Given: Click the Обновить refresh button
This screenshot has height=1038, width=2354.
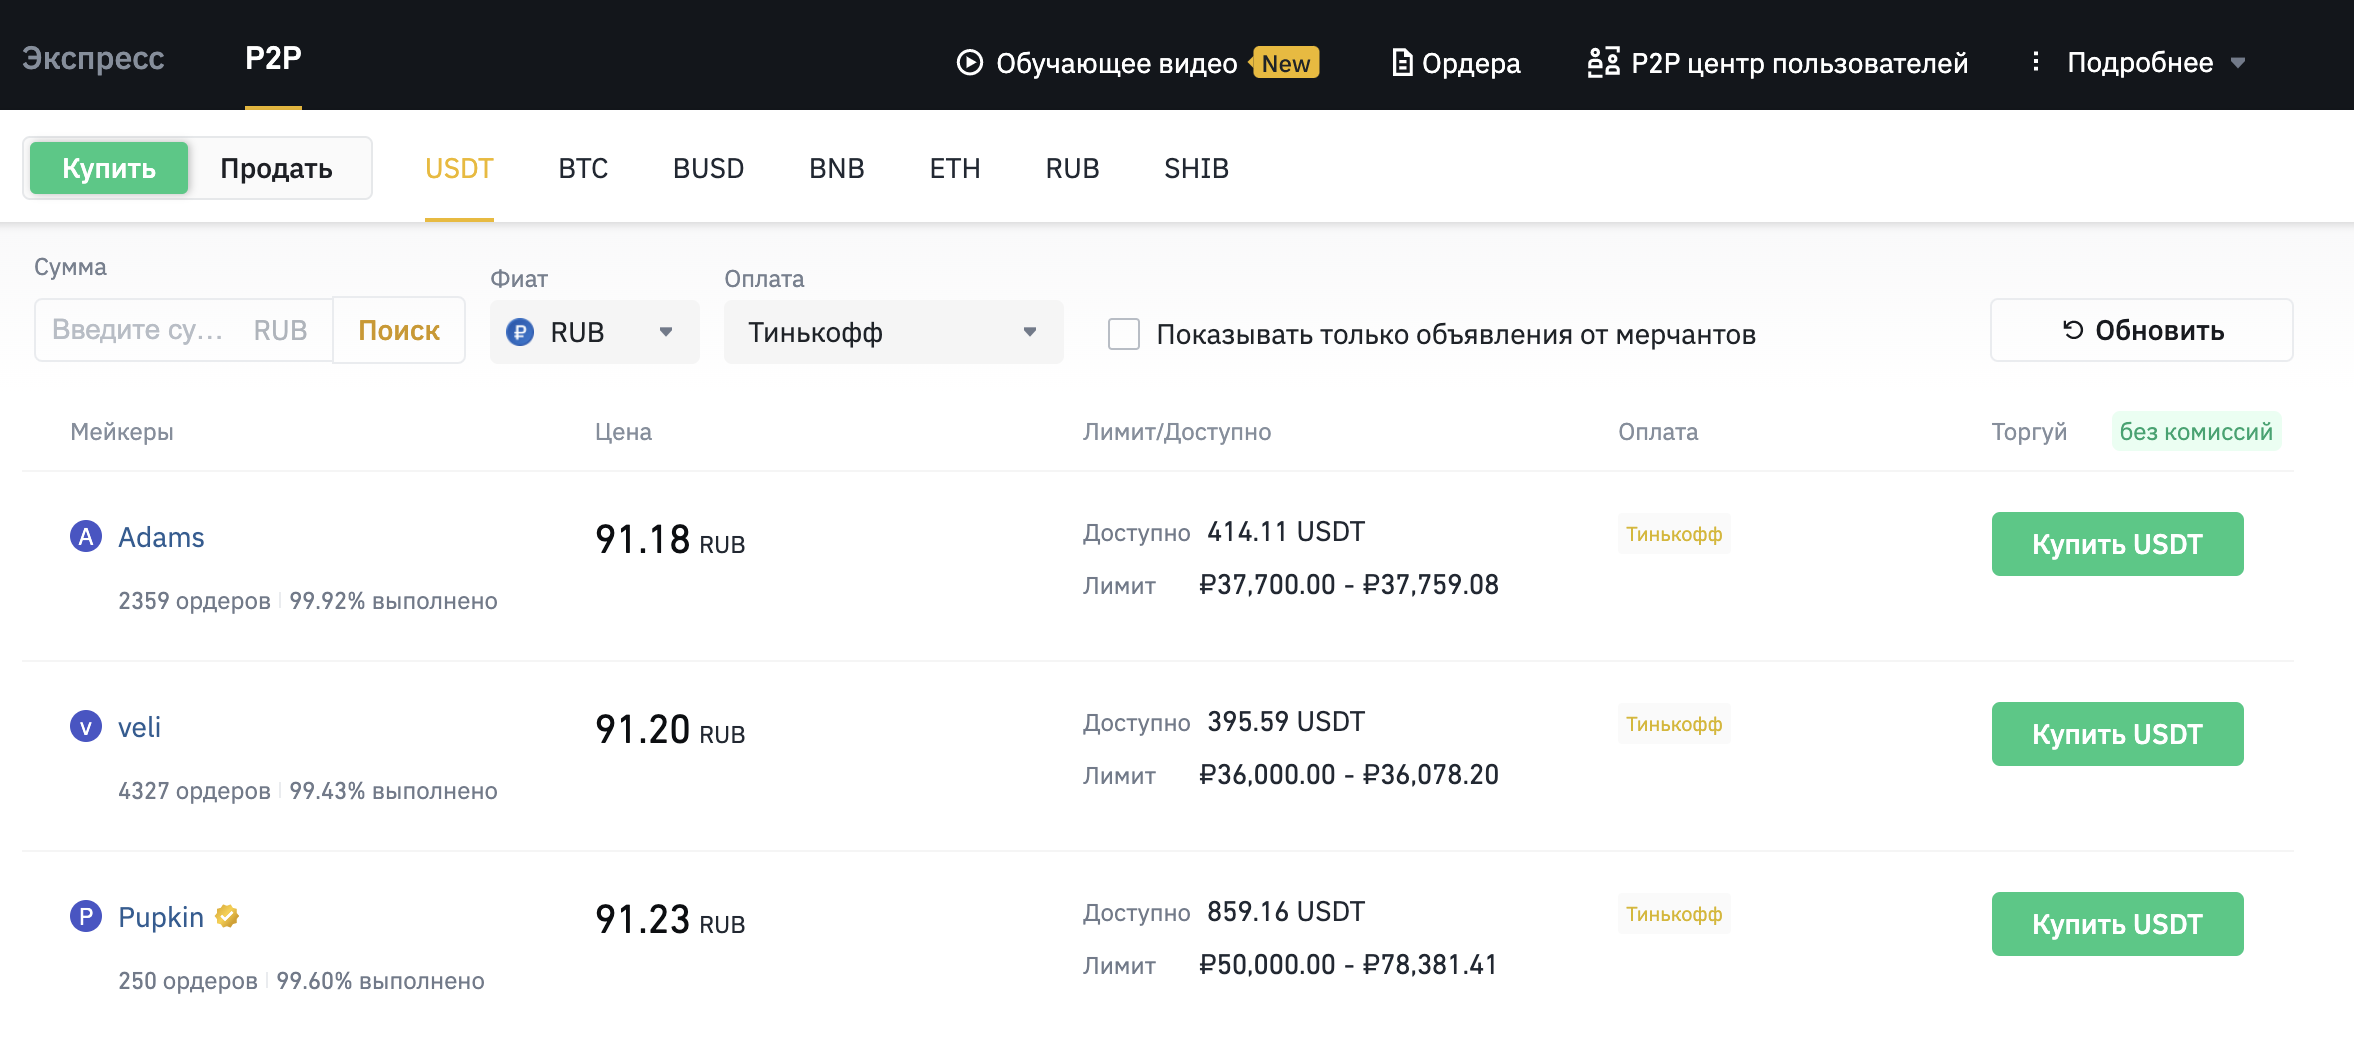Looking at the screenshot, I should pos(2141,330).
